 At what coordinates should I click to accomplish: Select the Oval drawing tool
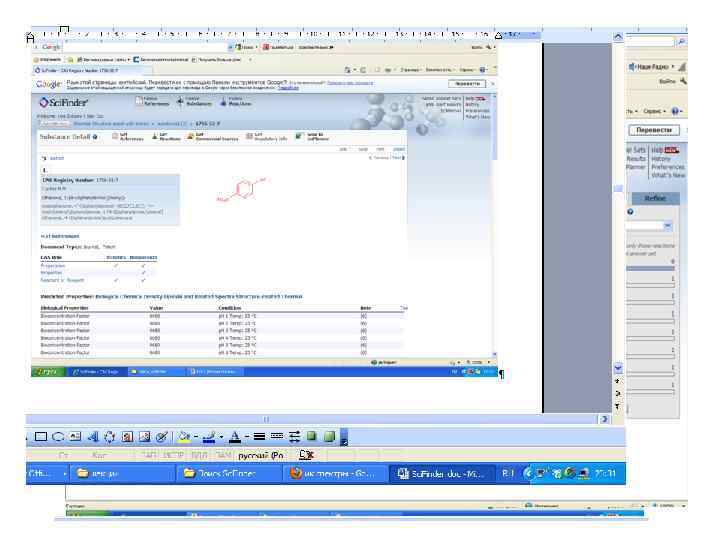[x=58, y=437]
